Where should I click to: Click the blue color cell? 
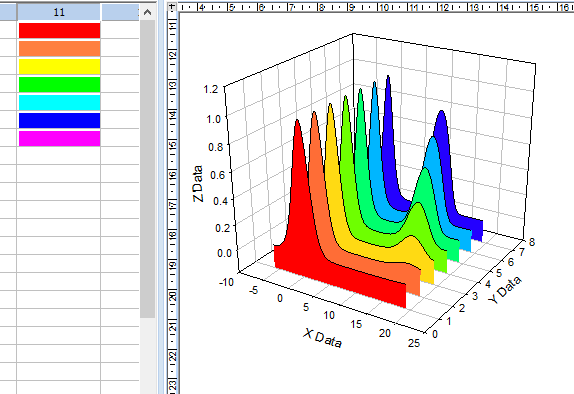click(59, 120)
